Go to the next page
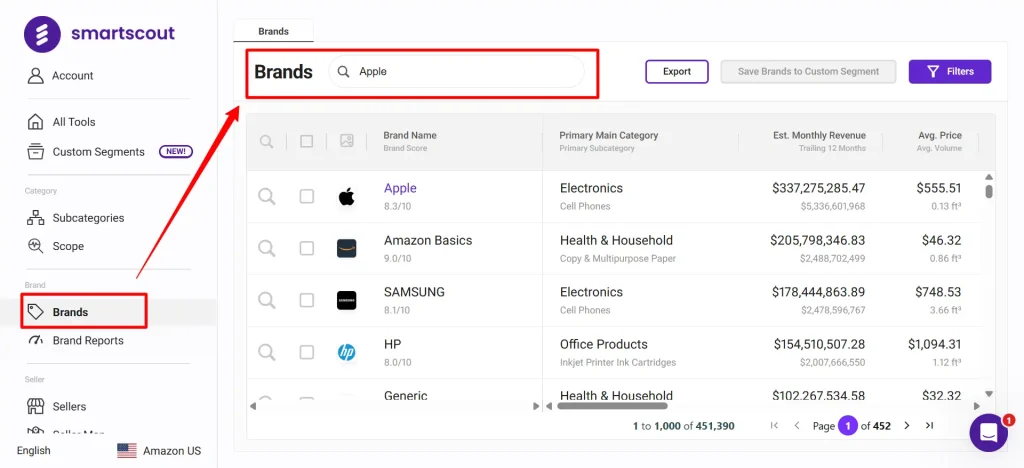Image resolution: width=1024 pixels, height=468 pixels. click(x=906, y=426)
